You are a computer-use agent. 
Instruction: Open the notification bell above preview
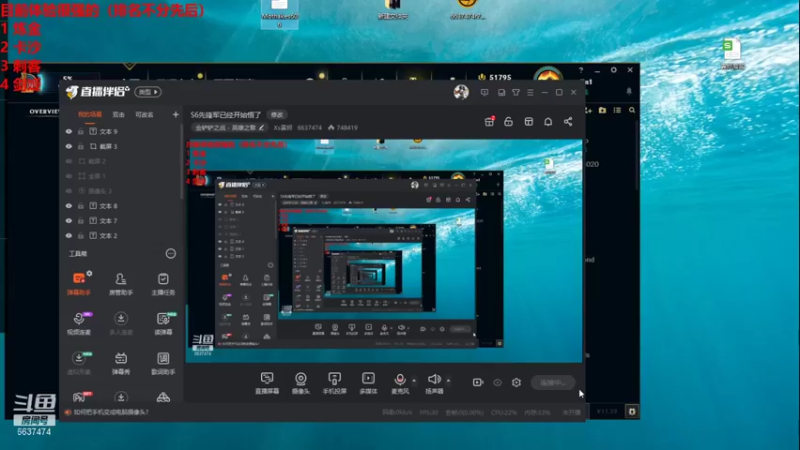(548, 121)
